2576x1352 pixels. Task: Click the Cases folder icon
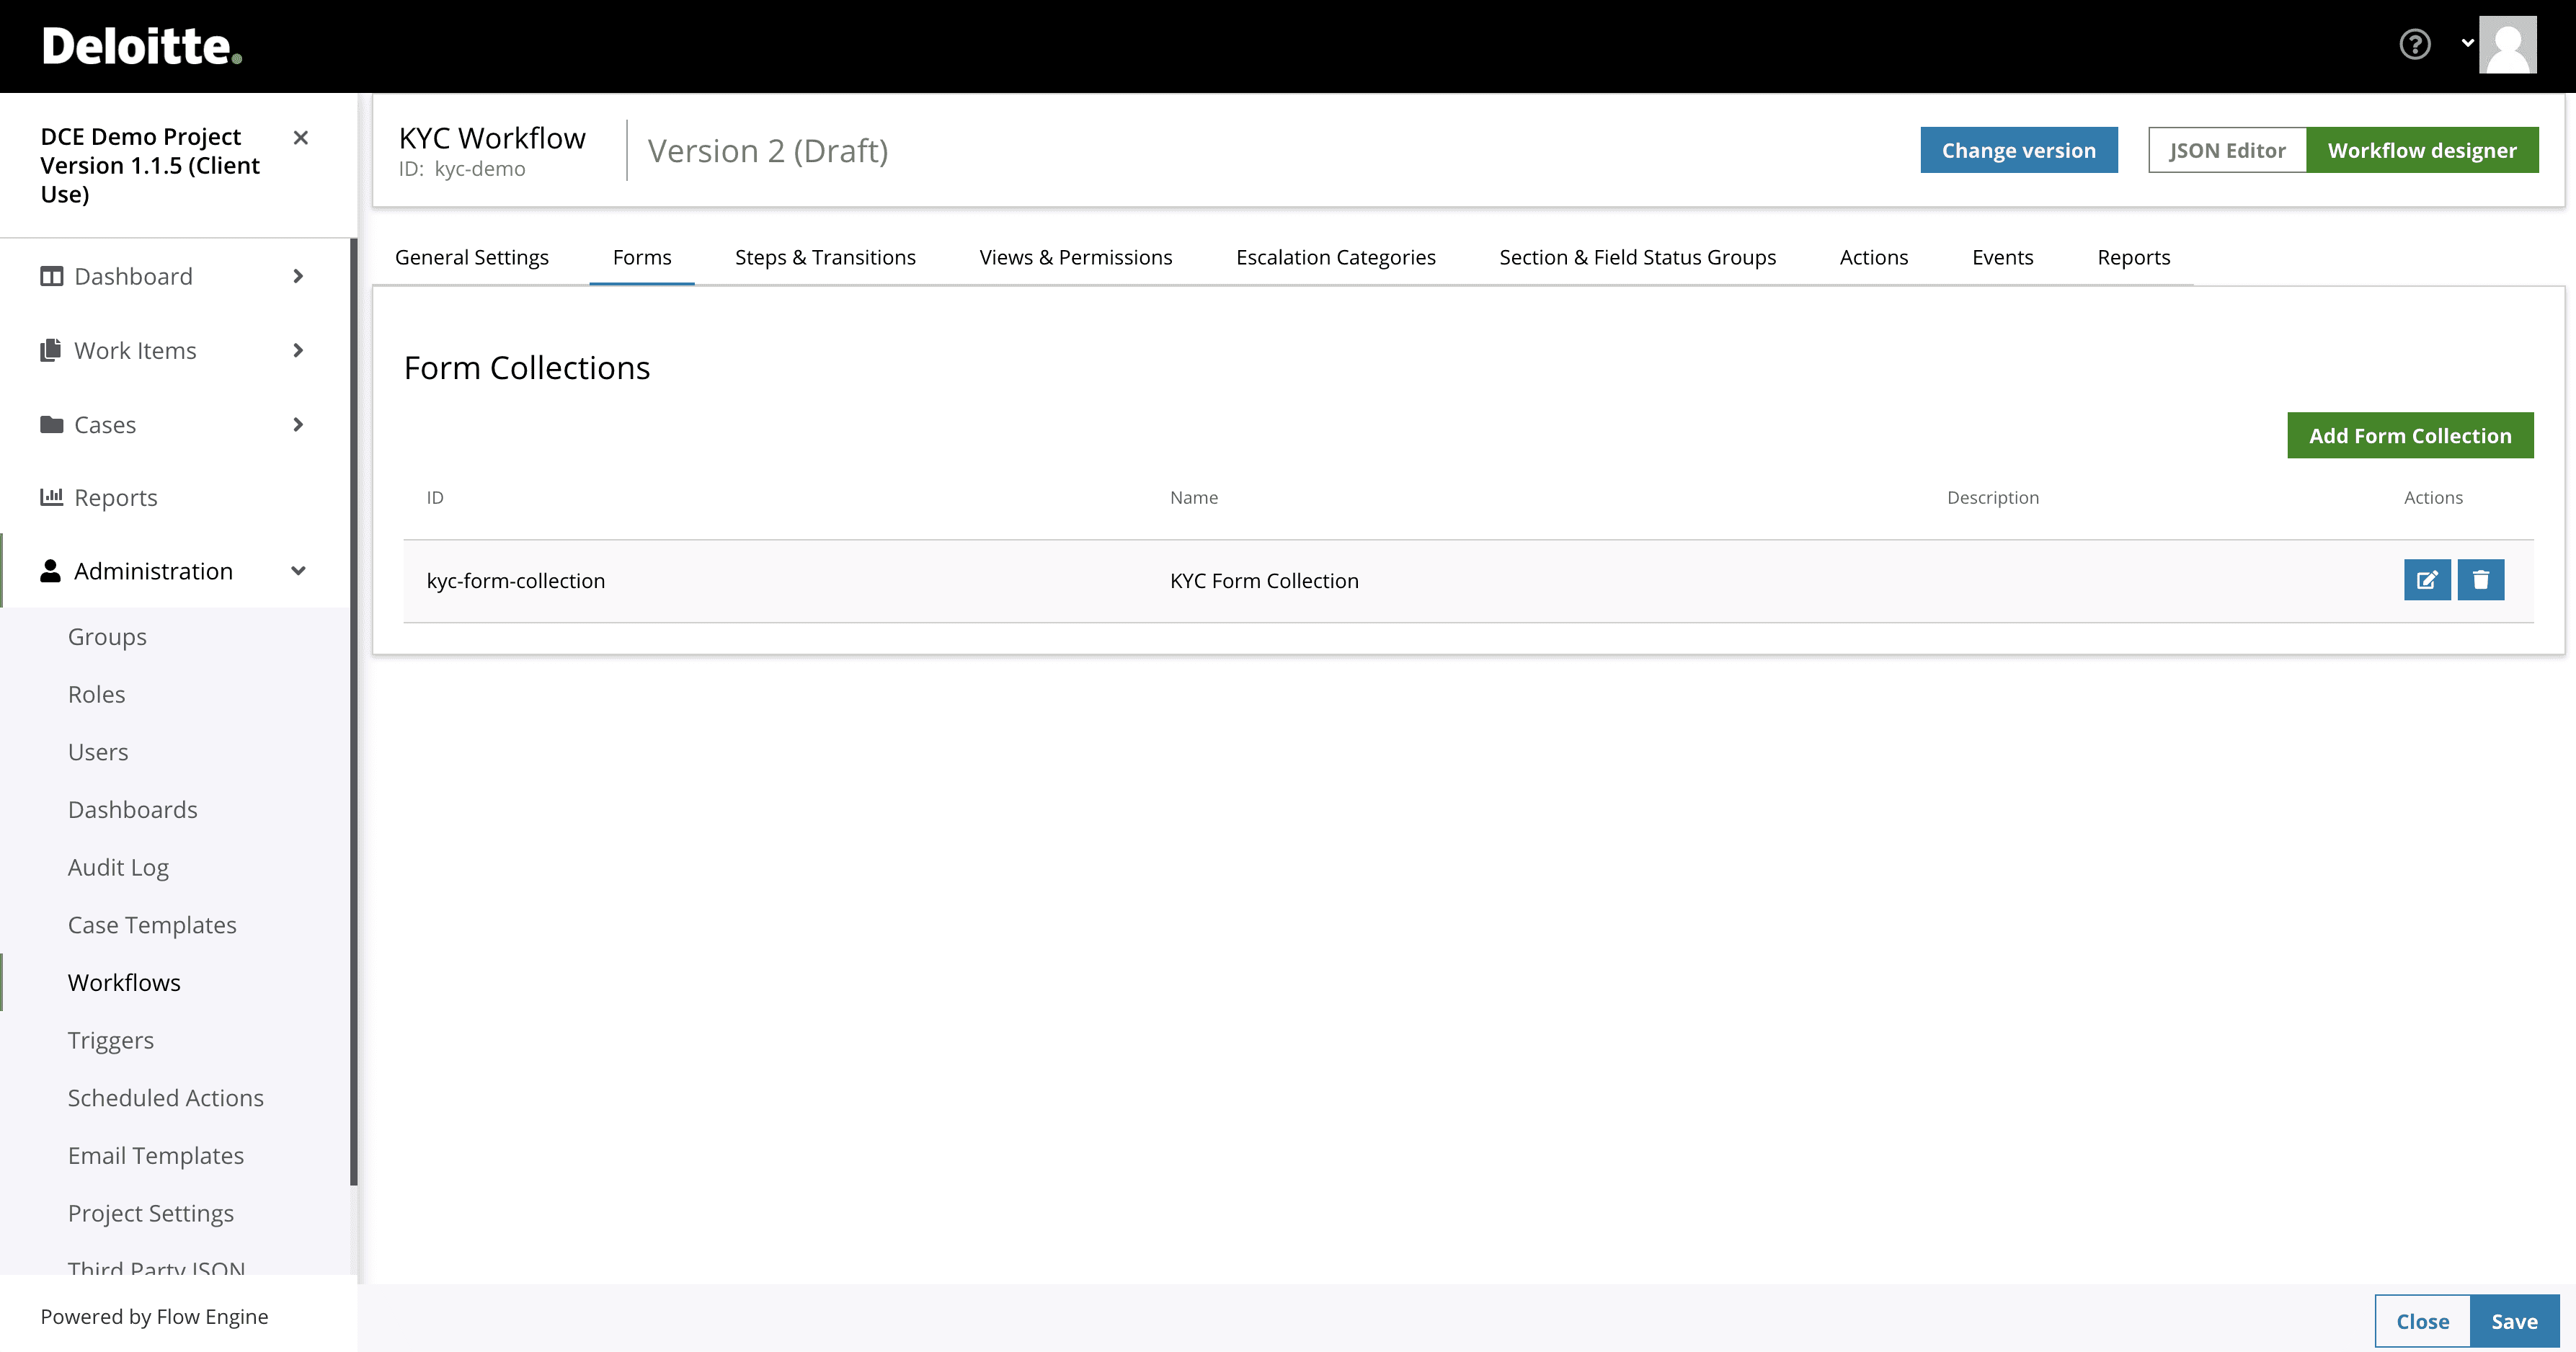tap(51, 424)
